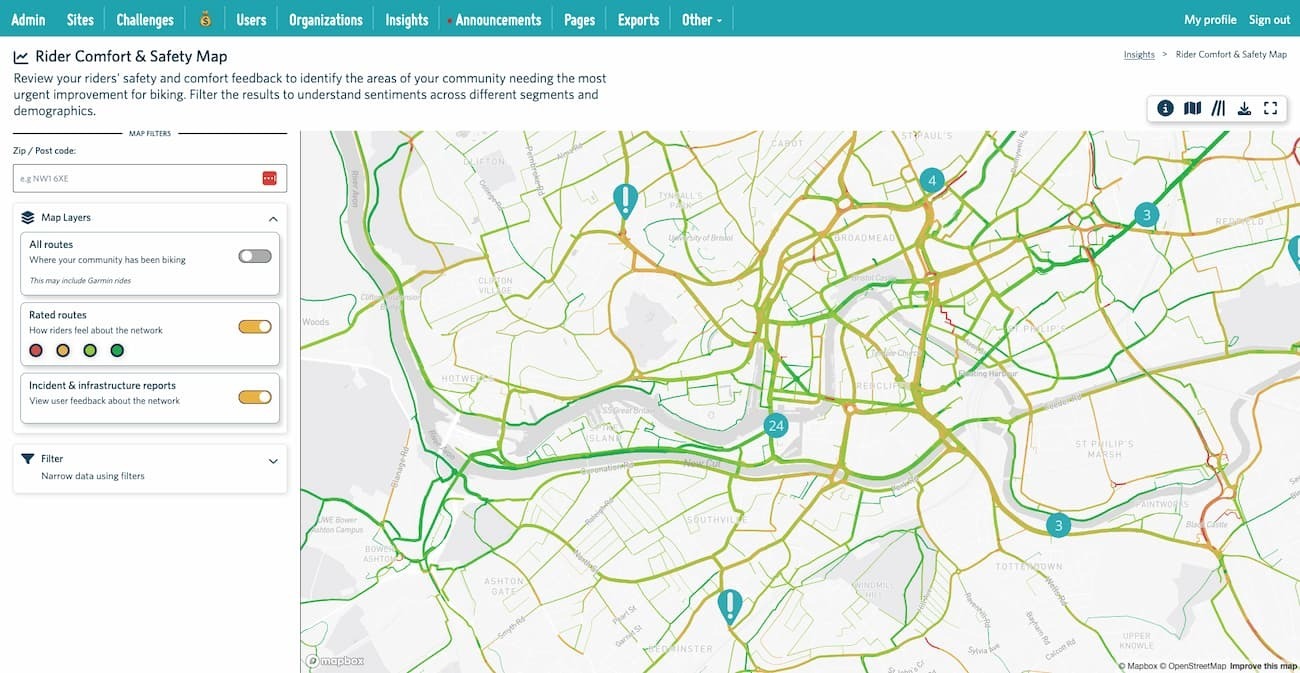
Task: Click the download export icon
Action: pyautogui.click(x=1244, y=107)
